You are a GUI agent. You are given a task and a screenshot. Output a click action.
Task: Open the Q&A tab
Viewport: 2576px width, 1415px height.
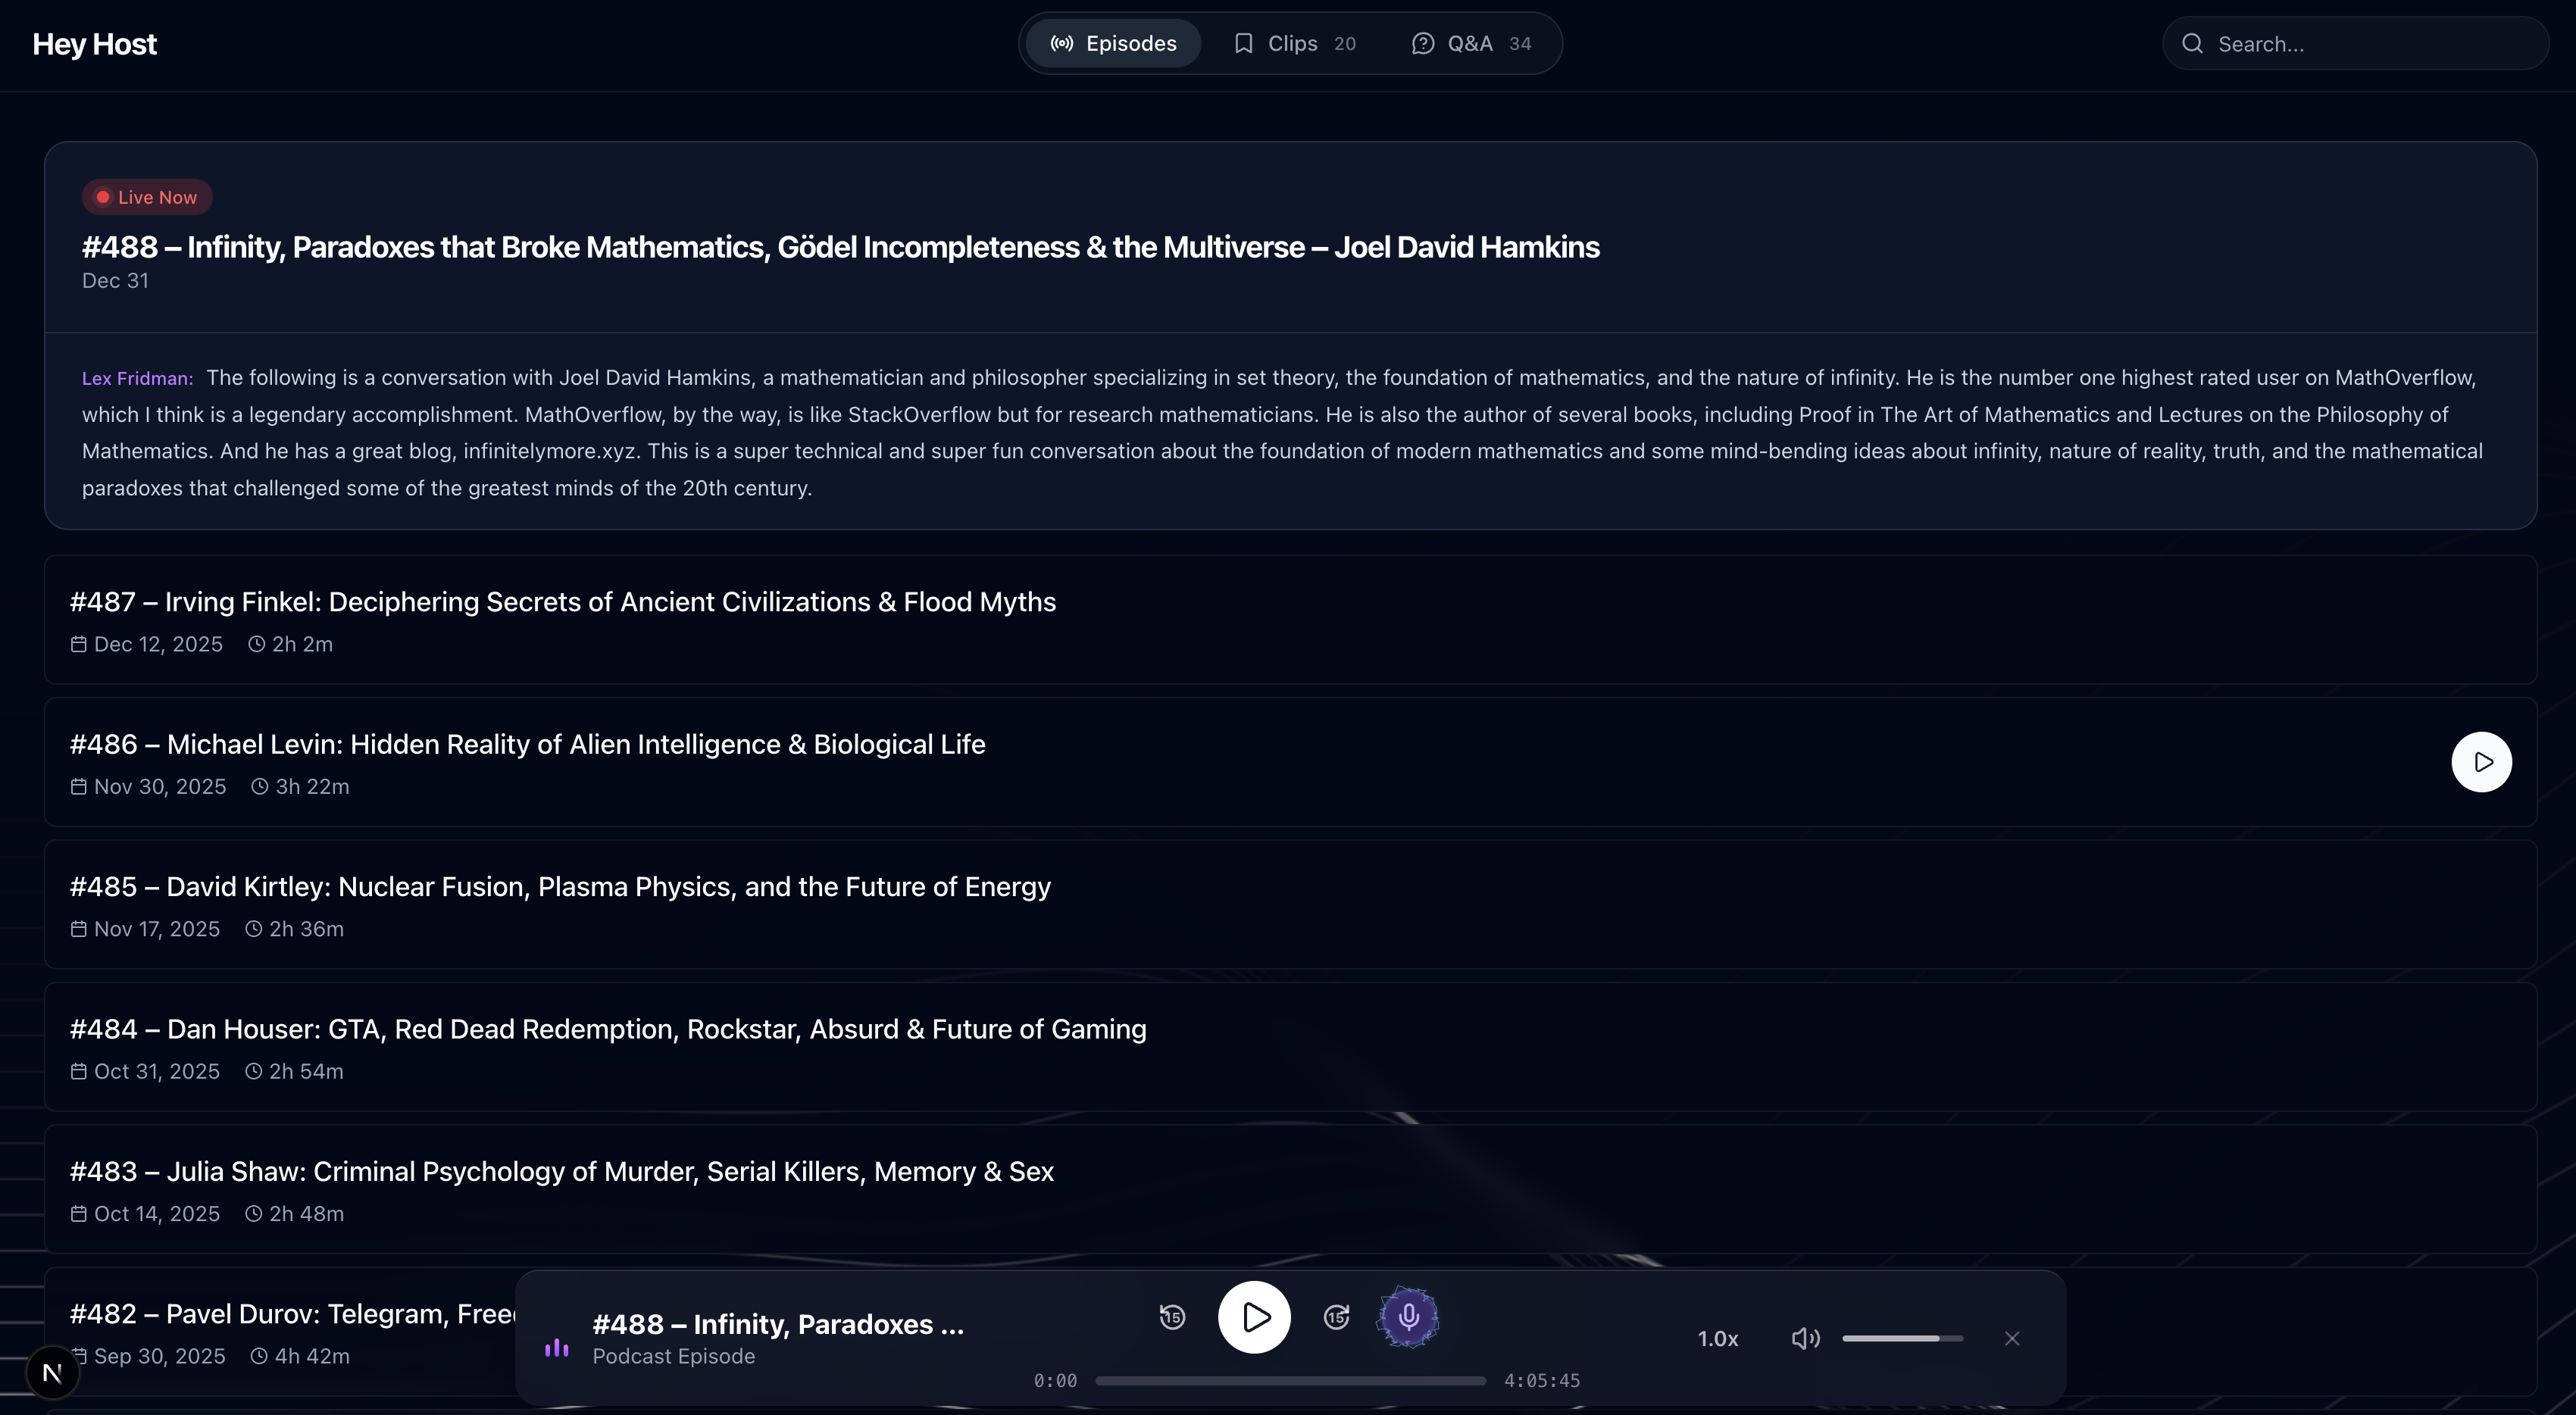click(x=1470, y=44)
